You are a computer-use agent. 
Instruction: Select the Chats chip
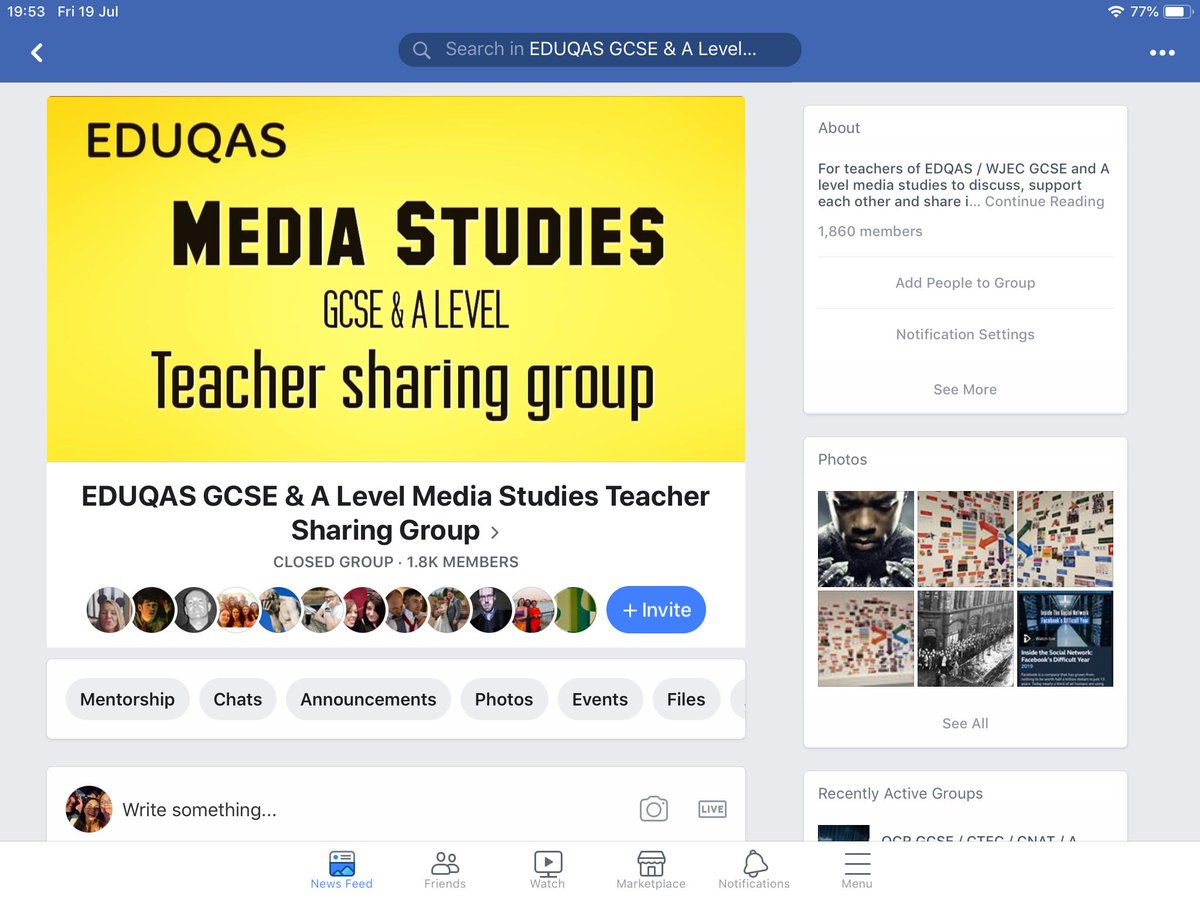pyautogui.click(x=238, y=699)
